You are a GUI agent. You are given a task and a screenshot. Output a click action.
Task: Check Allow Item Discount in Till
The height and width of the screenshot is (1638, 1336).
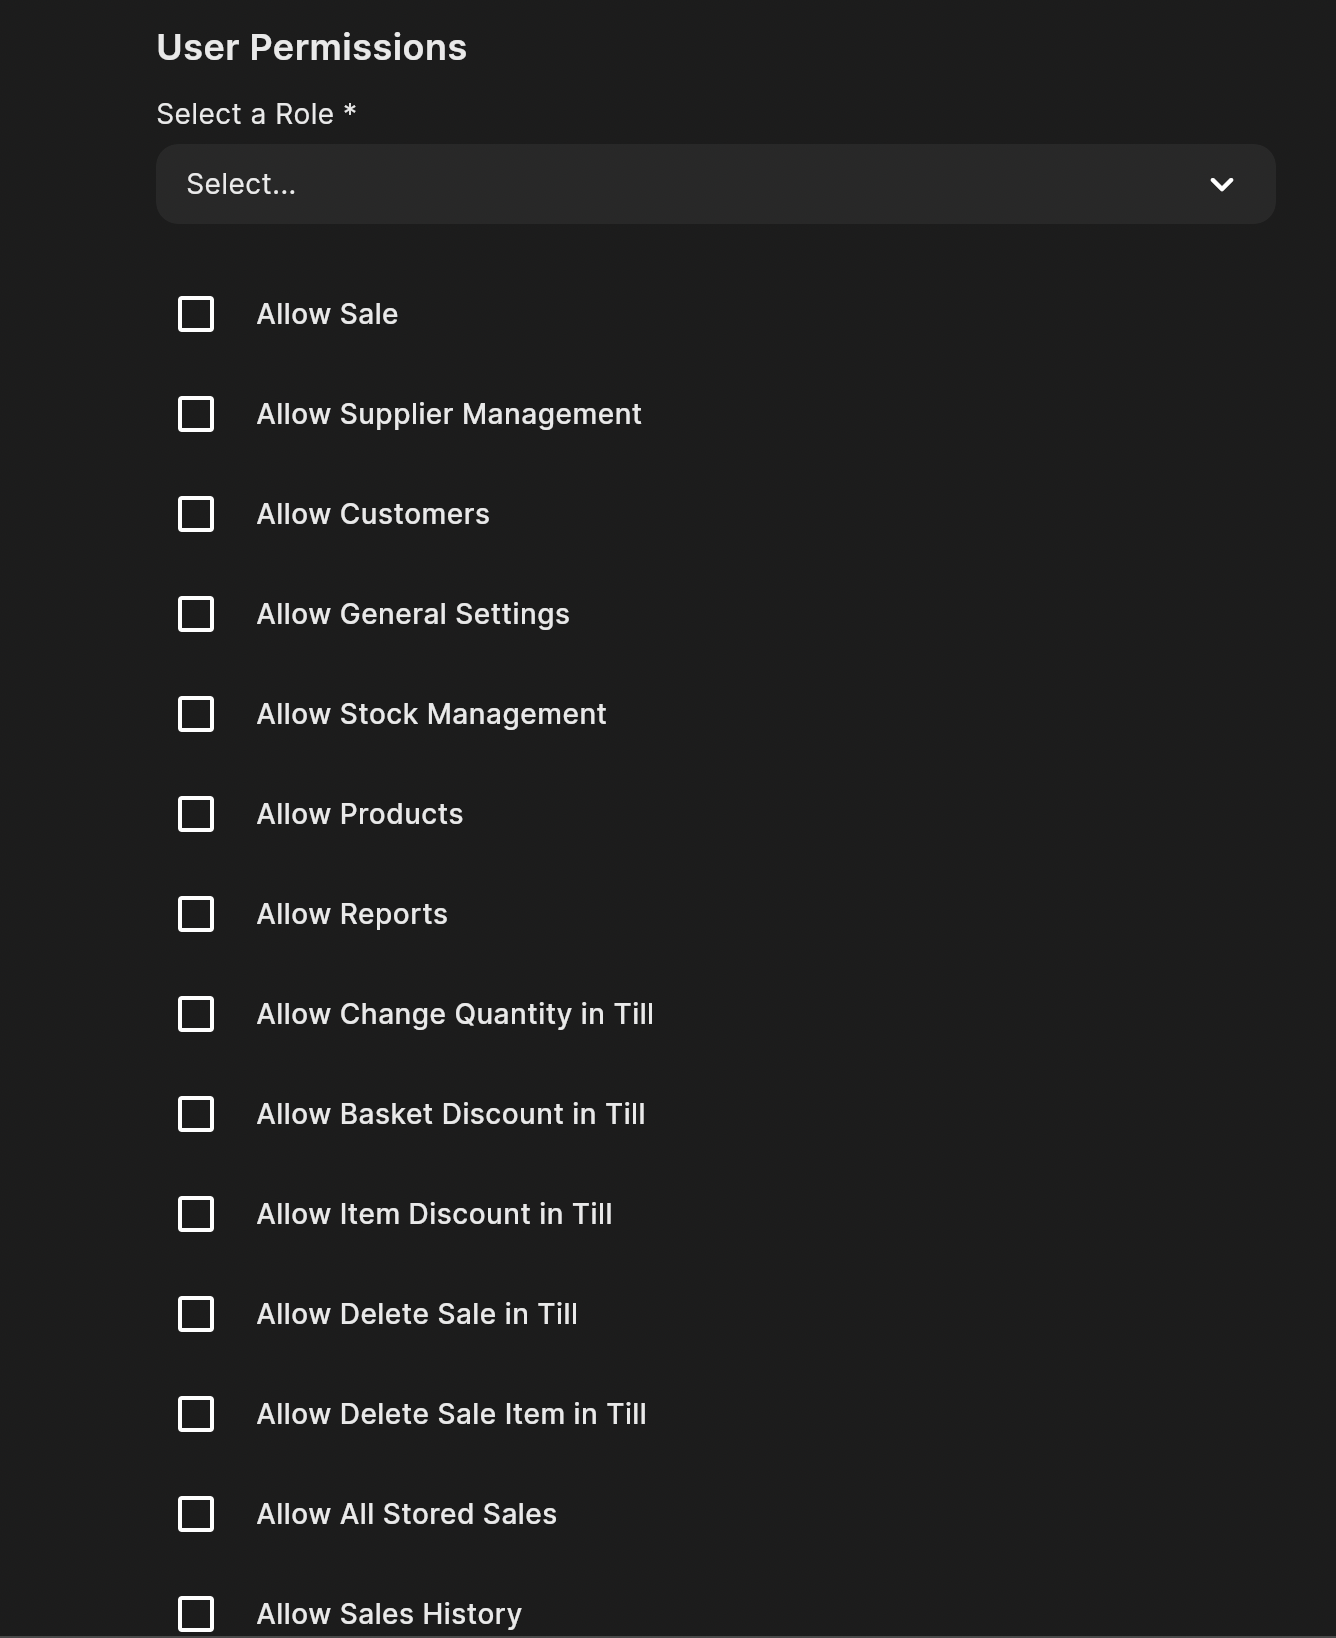tap(196, 1214)
